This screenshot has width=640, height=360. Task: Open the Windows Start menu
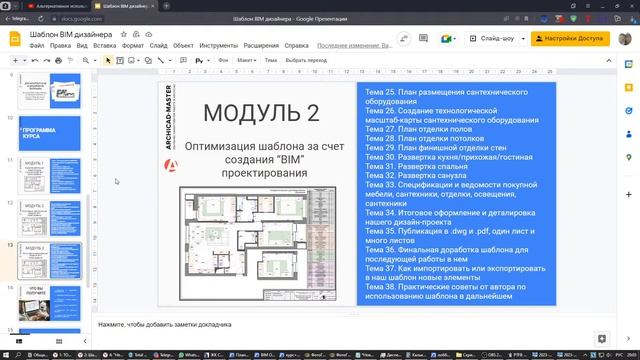6,355
